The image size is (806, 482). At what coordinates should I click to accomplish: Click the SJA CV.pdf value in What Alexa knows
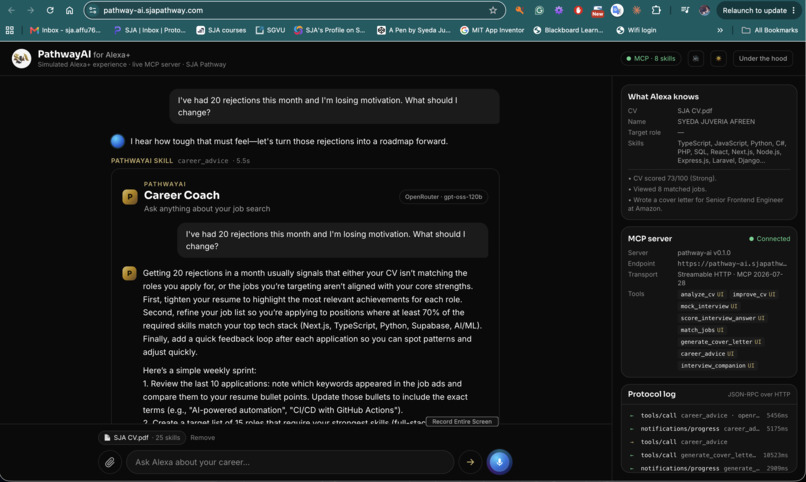pyautogui.click(x=694, y=111)
